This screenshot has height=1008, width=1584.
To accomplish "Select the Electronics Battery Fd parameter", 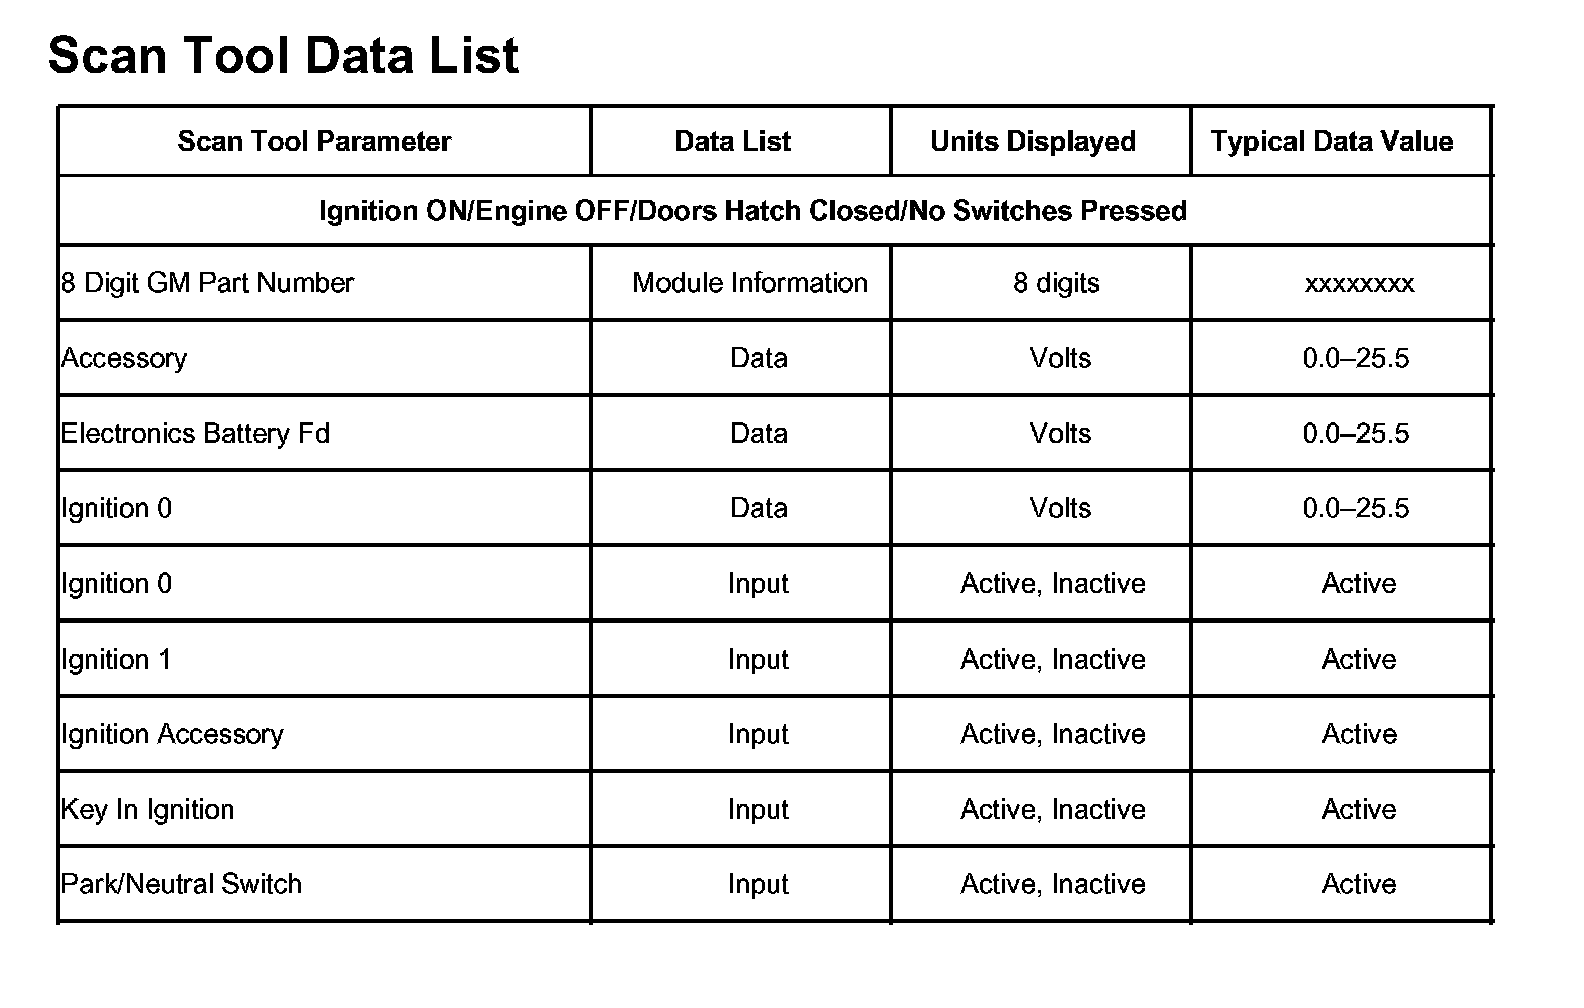I will pos(195,433).
